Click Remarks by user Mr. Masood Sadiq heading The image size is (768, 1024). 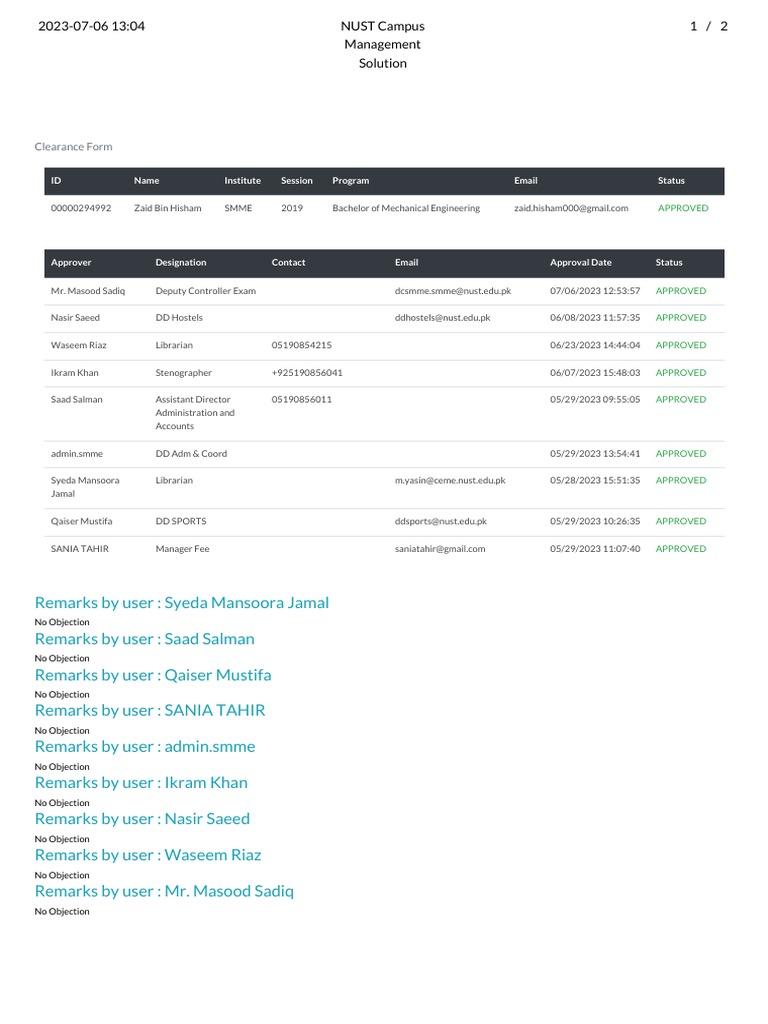pos(164,891)
